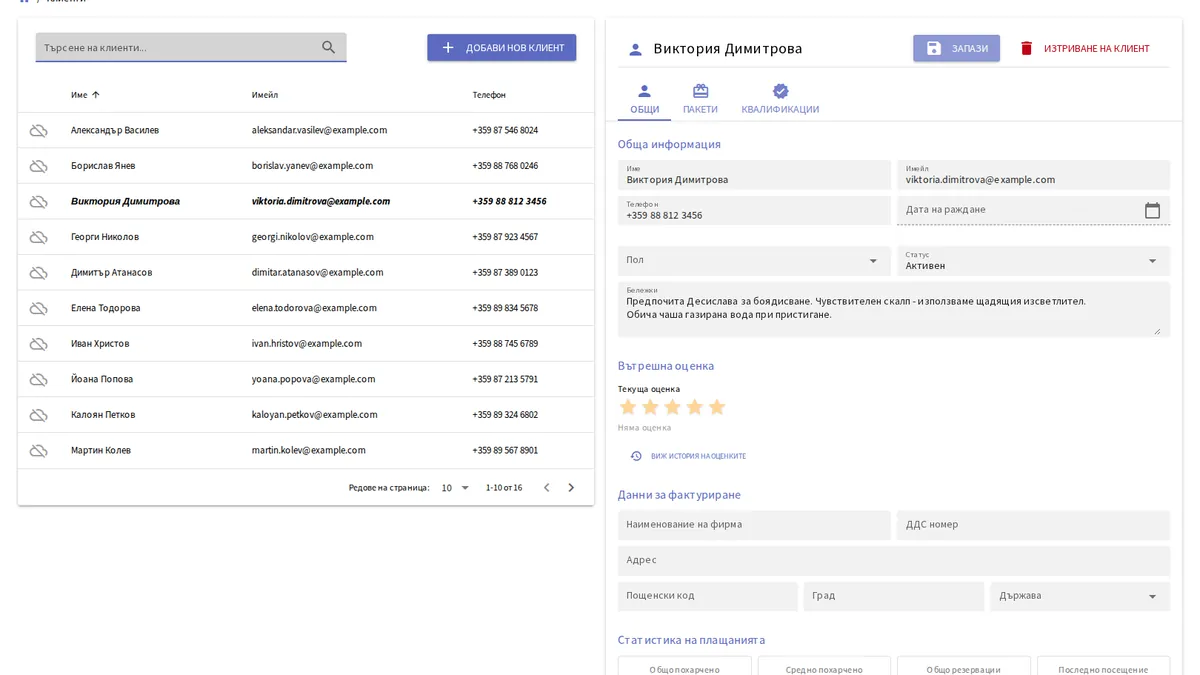1200x675 pixels.
Task: Click the person icon beside Виктория Димитрова title
Action: pyautogui.click(x=635, y=49)
